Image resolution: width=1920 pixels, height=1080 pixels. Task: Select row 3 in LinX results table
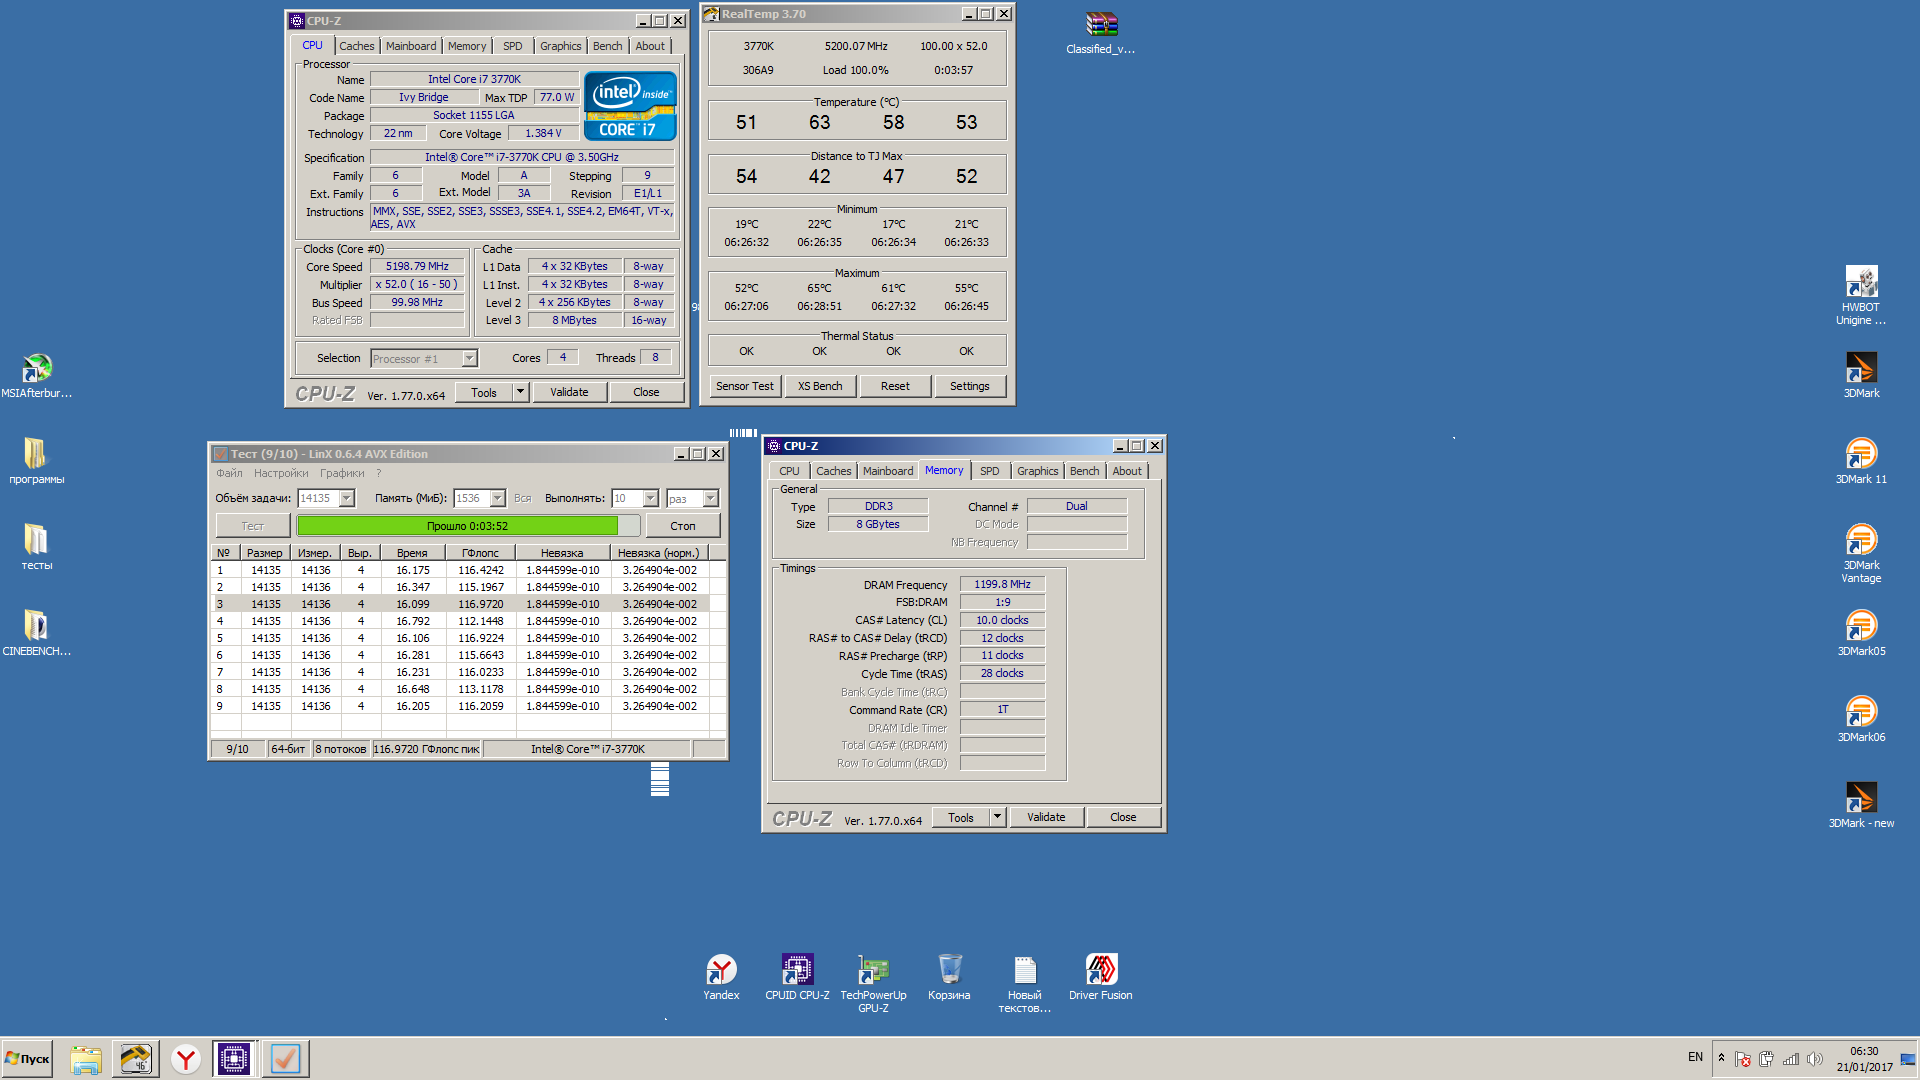click(460, 604)
